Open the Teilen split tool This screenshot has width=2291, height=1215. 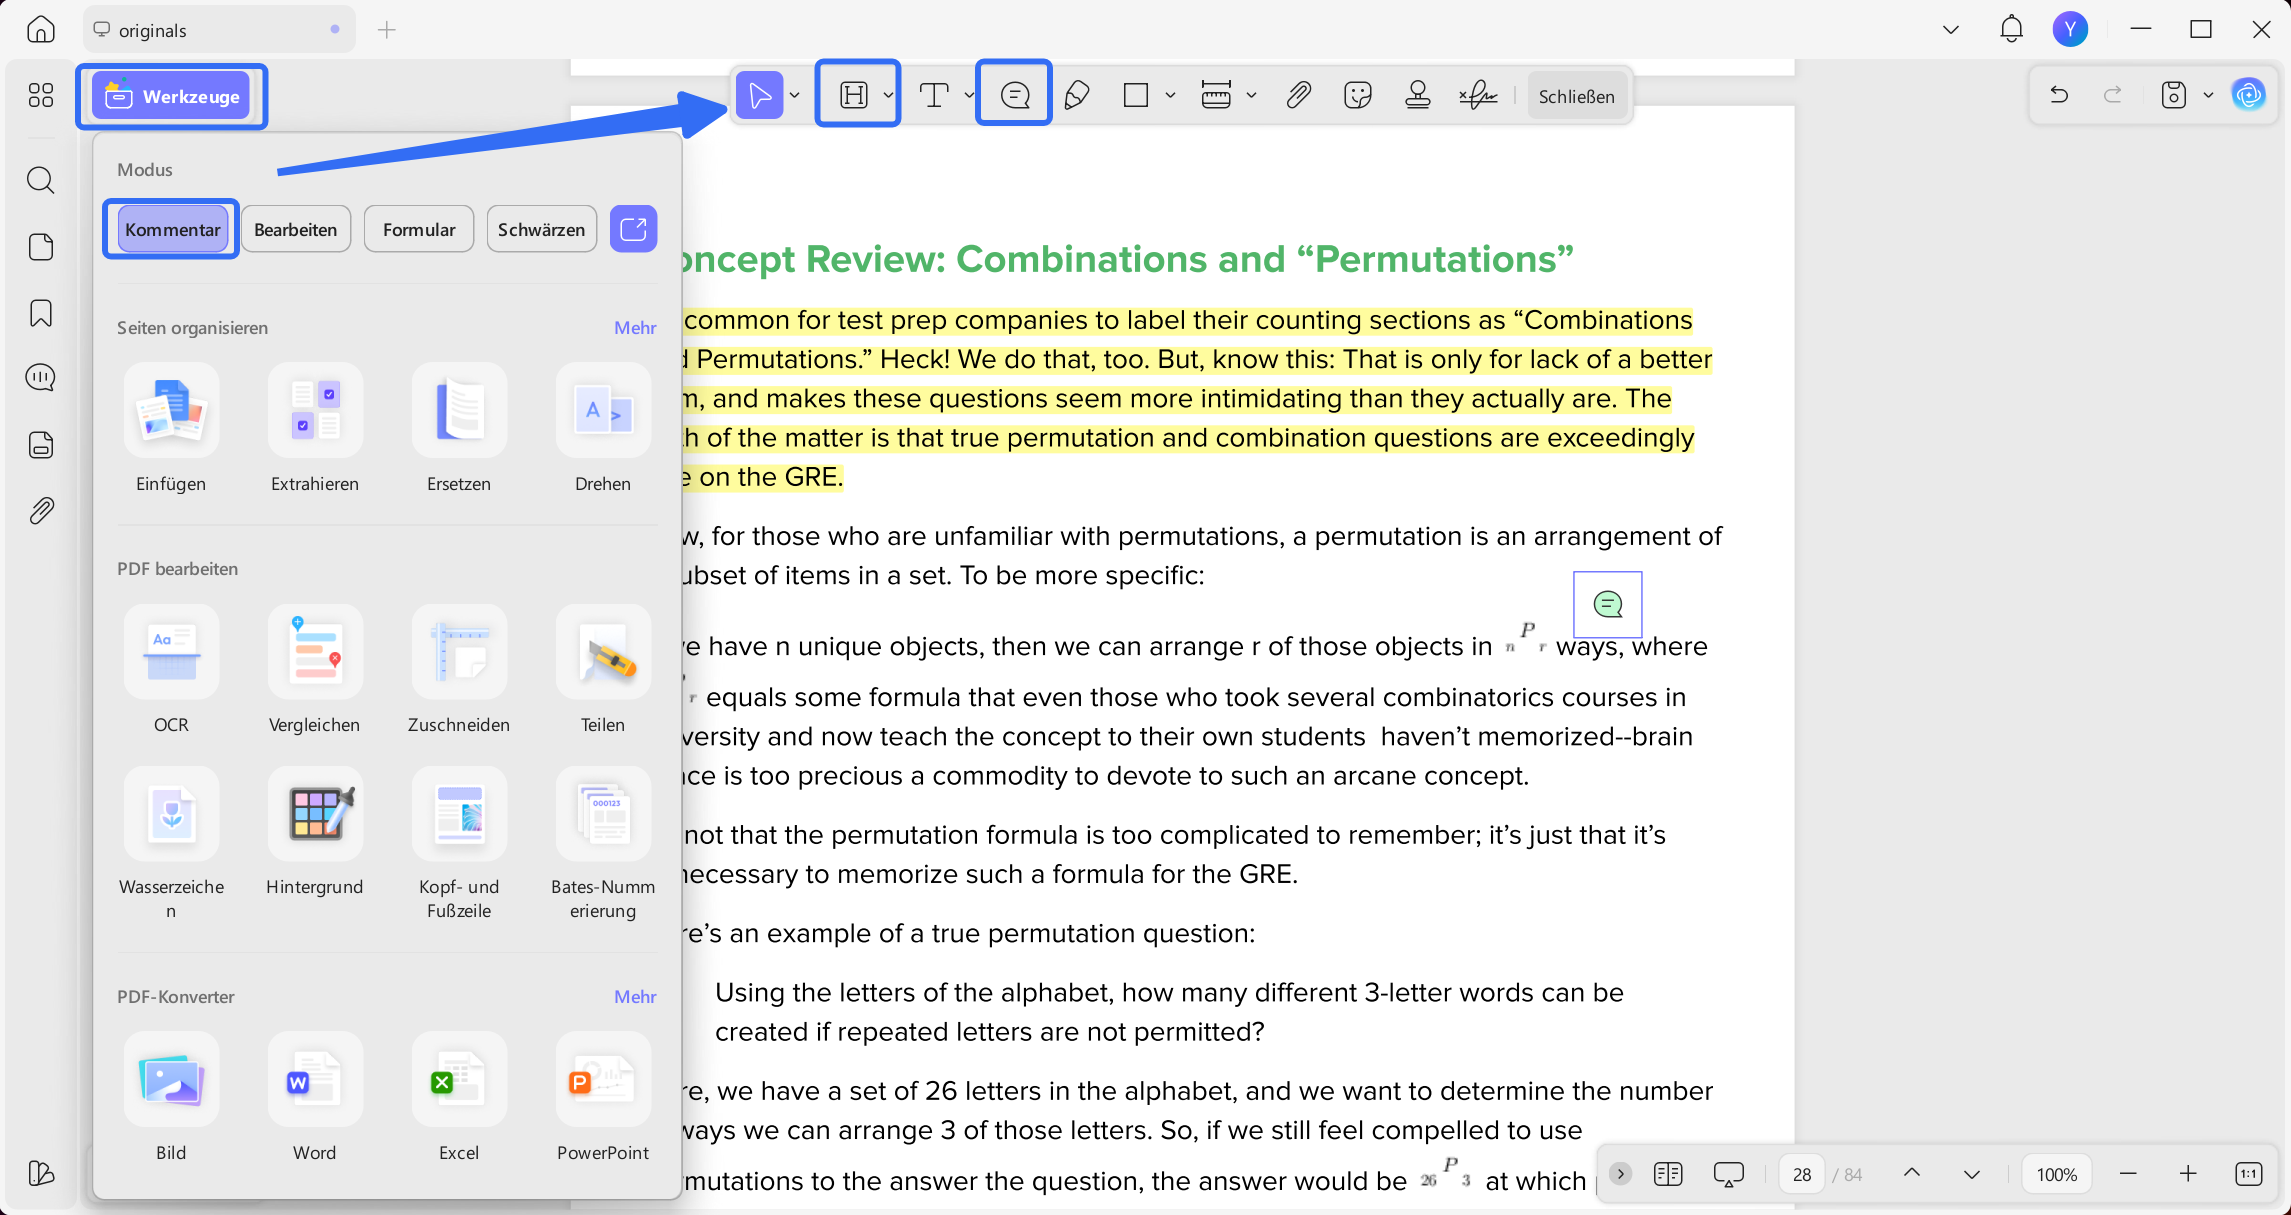point(603,671)
